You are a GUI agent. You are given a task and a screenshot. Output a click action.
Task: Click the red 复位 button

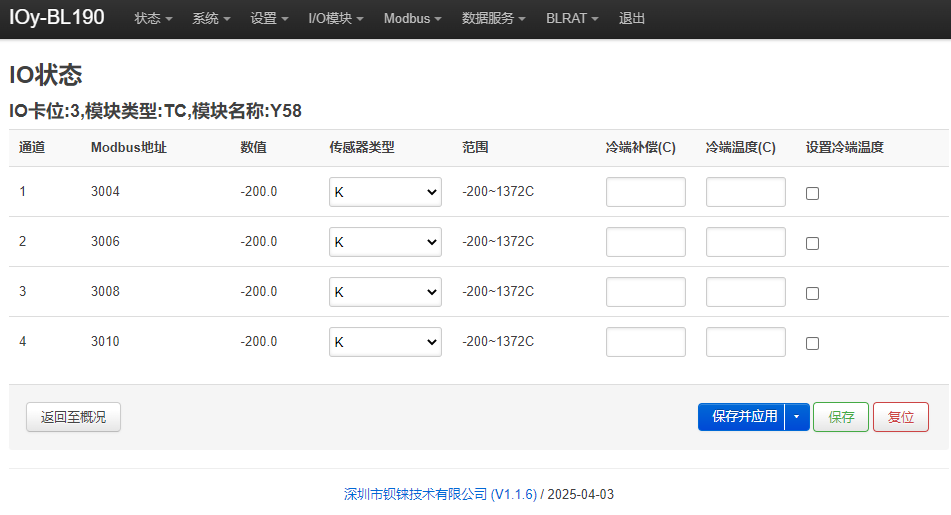901,417
